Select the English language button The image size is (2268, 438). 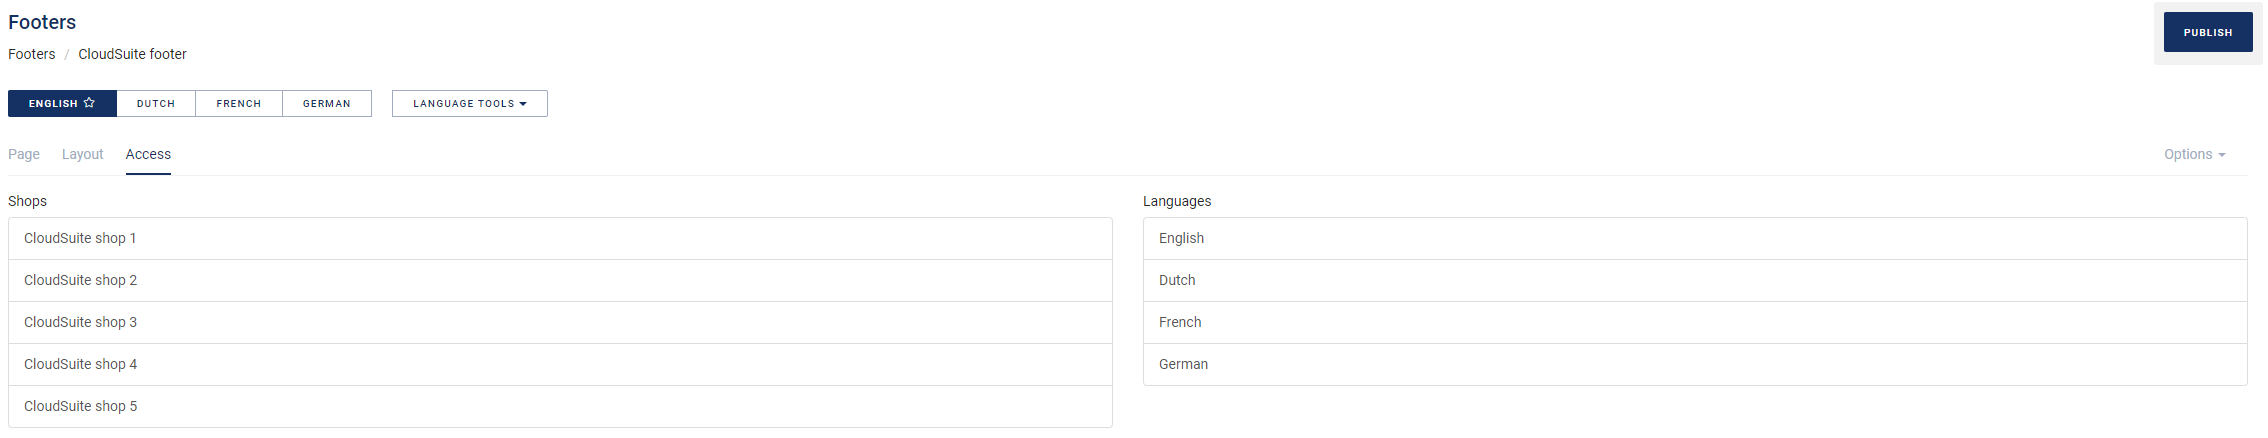click(x=53, y=103)
